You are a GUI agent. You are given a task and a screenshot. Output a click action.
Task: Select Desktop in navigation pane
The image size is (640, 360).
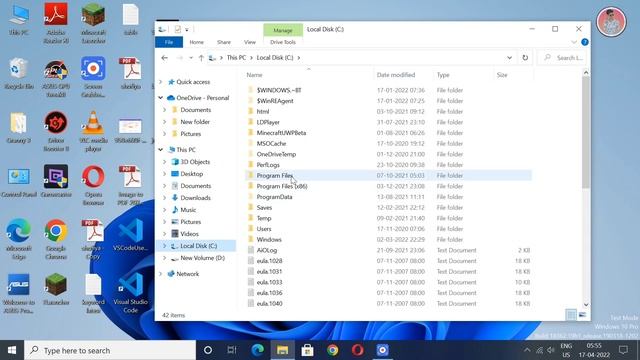191,173
